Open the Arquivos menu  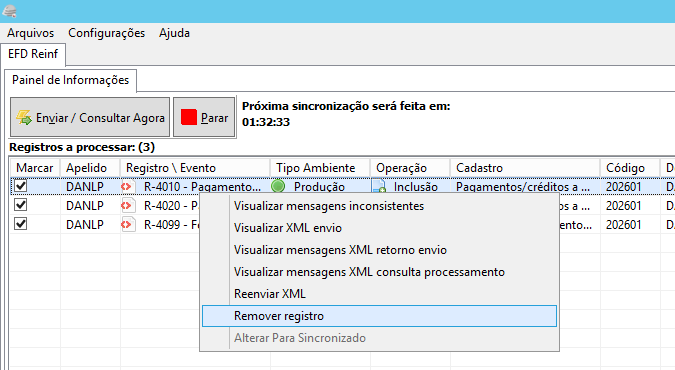click(31, 33)
